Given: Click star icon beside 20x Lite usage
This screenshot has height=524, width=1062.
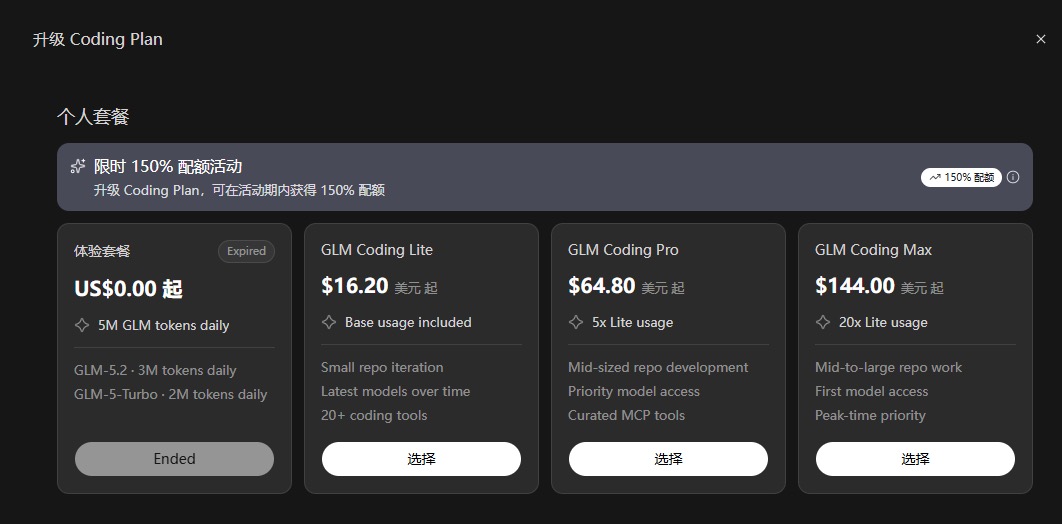Looking at the screenshot, I should (x=823, y=322).
